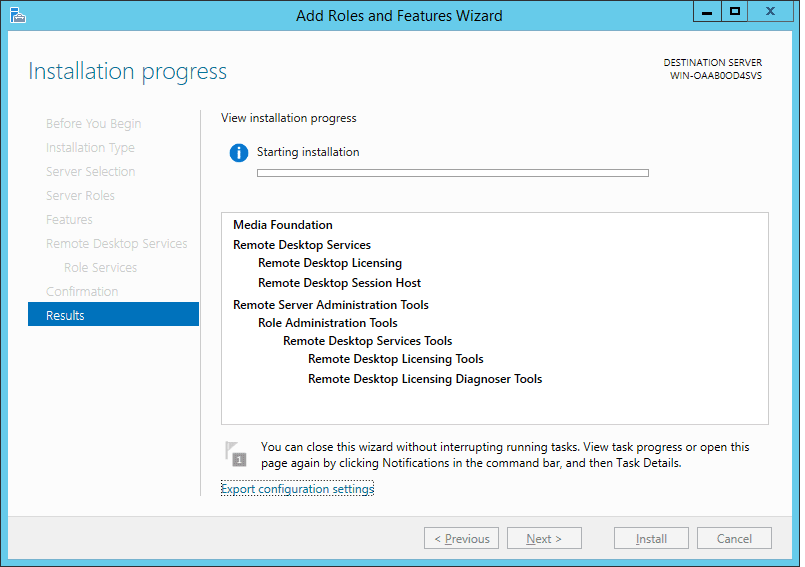Select Before You Begin step
Screen dimensions: 805x567
point(93,123)
